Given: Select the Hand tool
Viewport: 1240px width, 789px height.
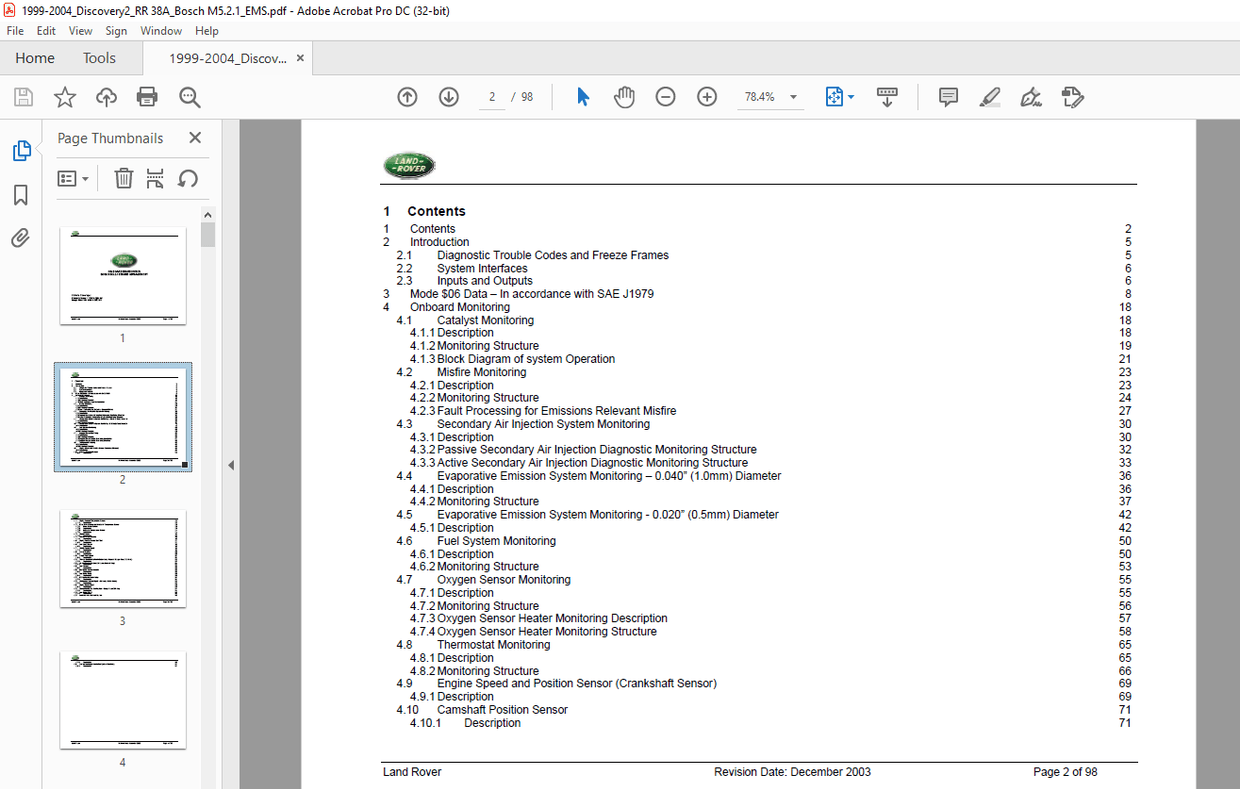Looking at the screenshot, I should pyautogui.click(x=624, y=97).
